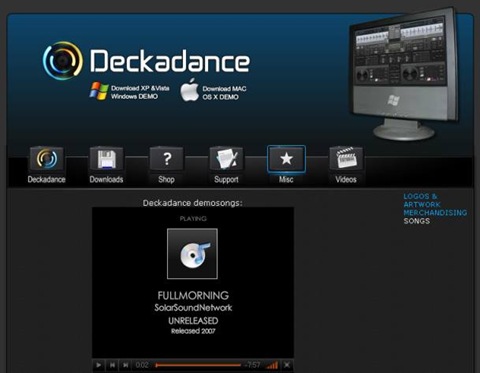Start playback with the play button

tap(99, 365)
